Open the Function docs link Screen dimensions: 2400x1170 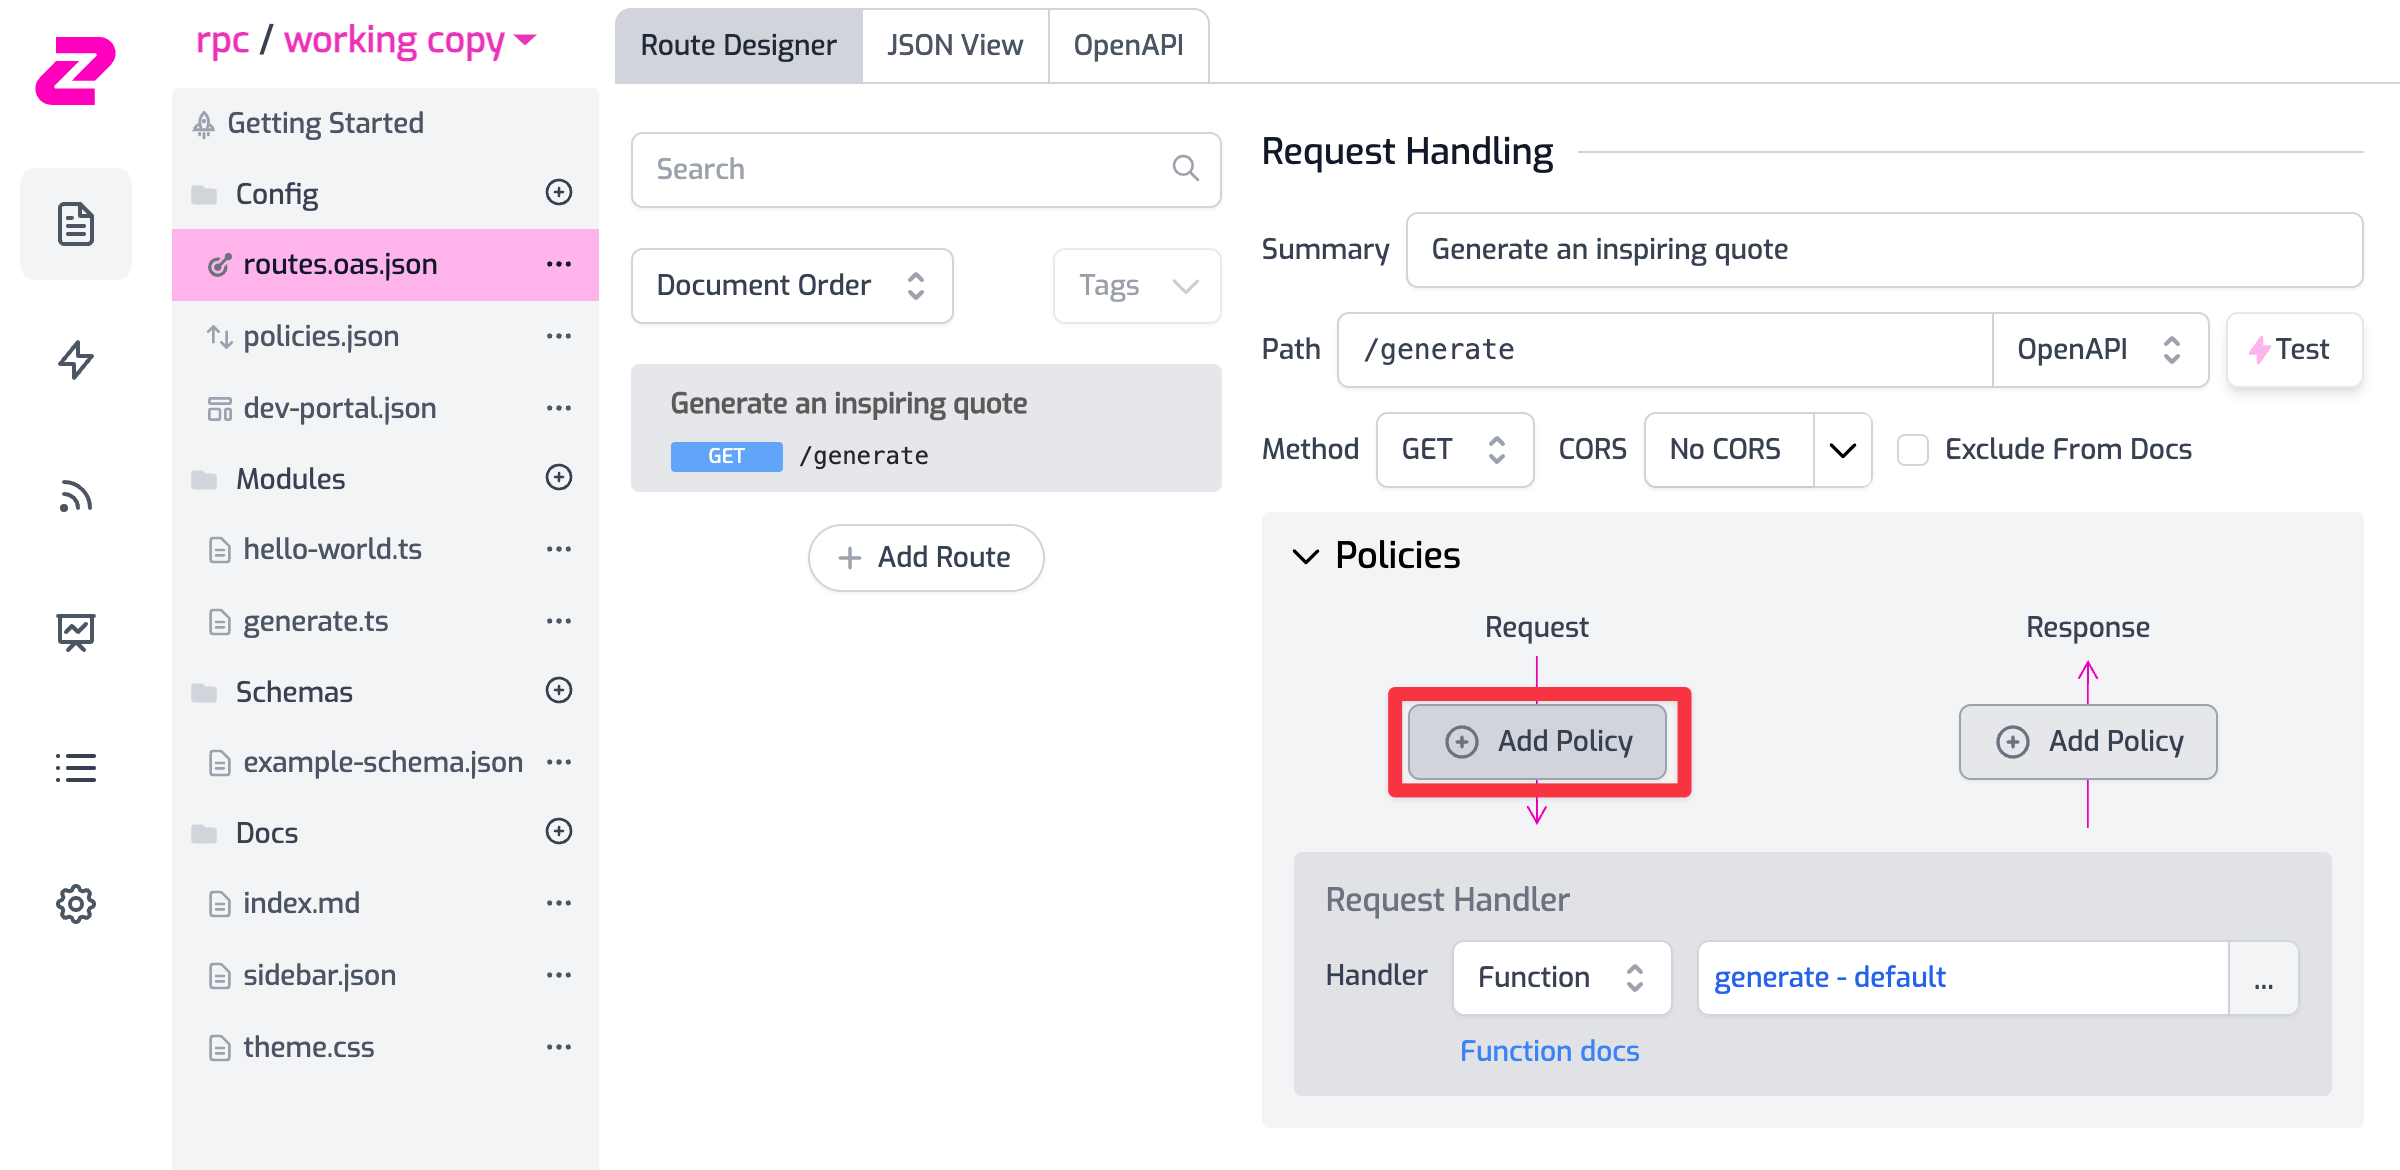(x=1549, y=1051)
